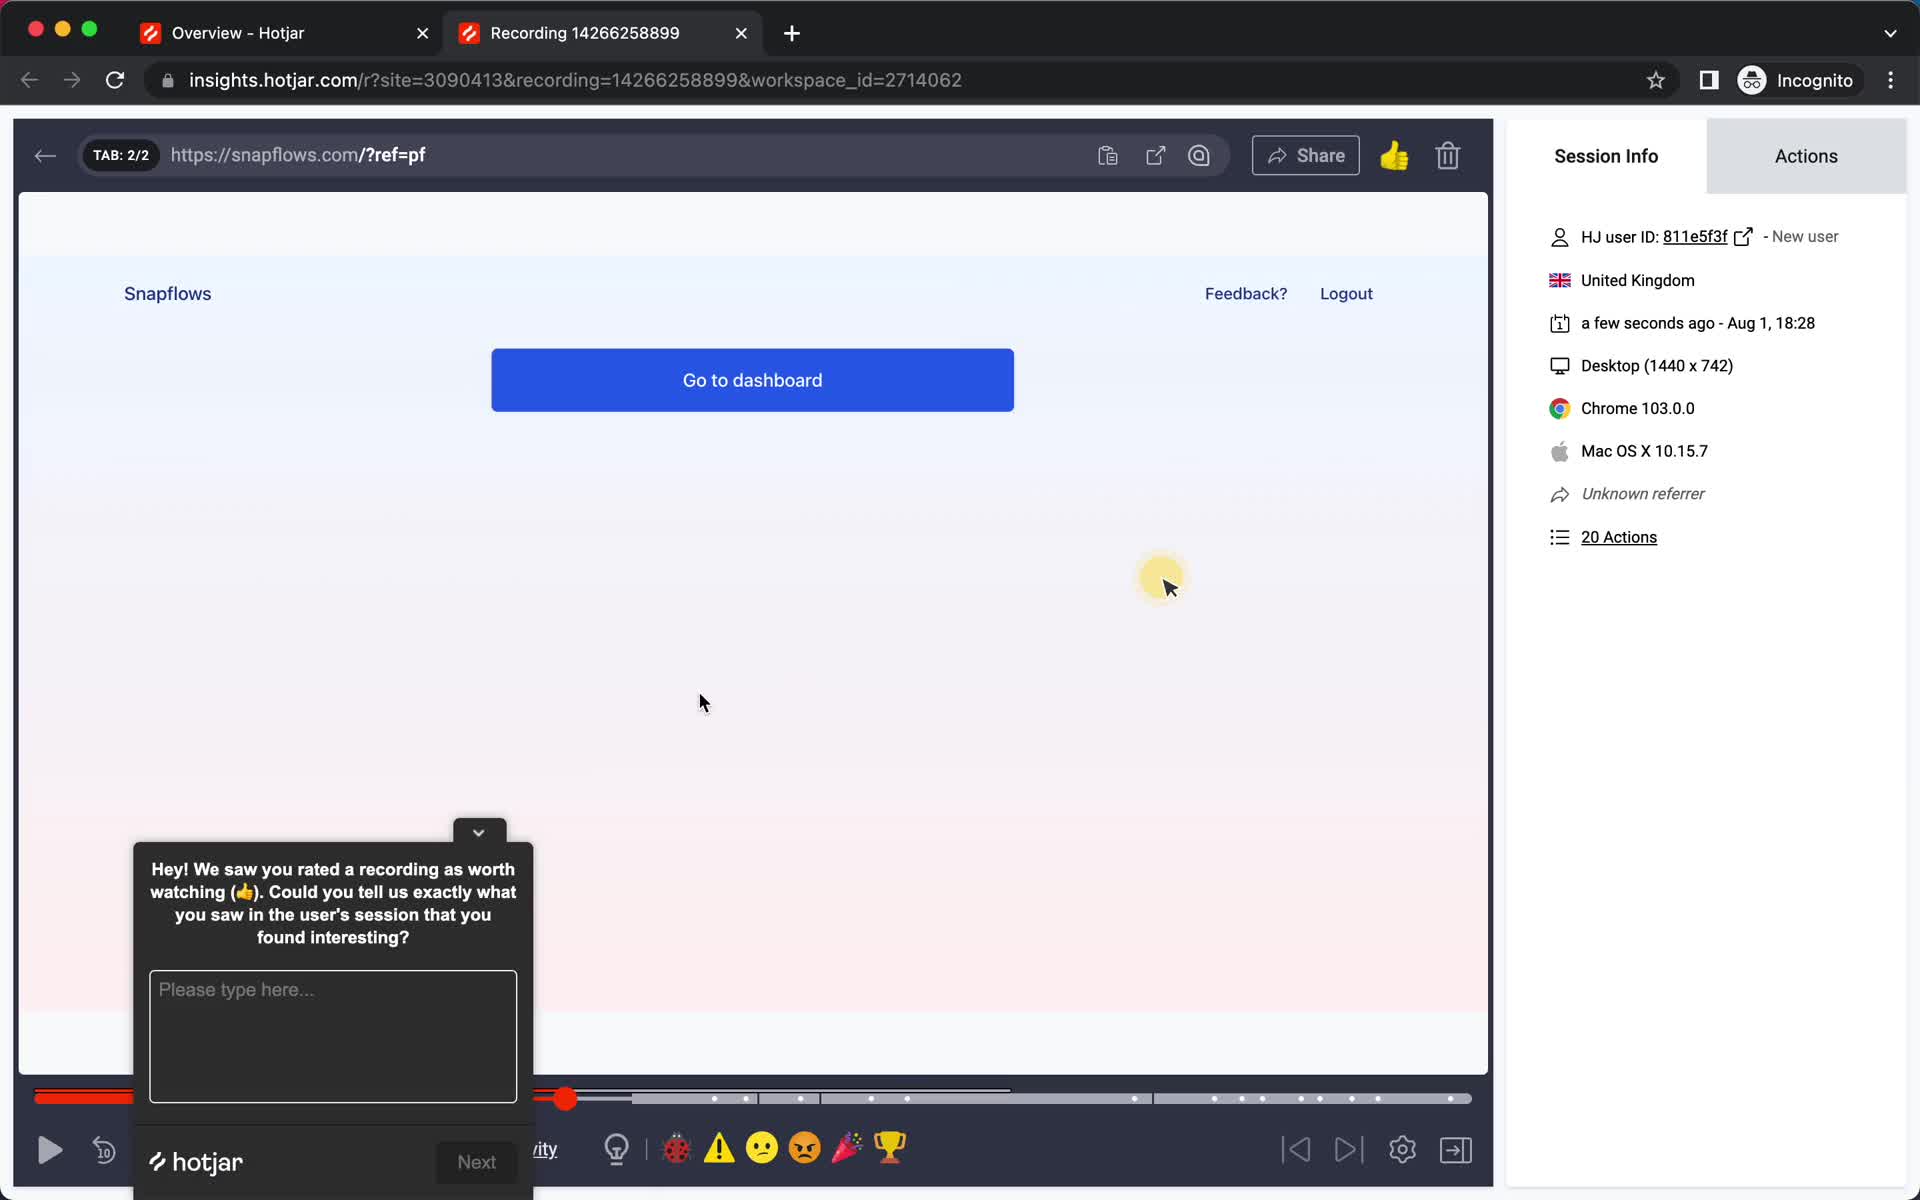Screen dimensions: 1920x1200
Task: Click the share session icon
Action: coord(1305,155)
